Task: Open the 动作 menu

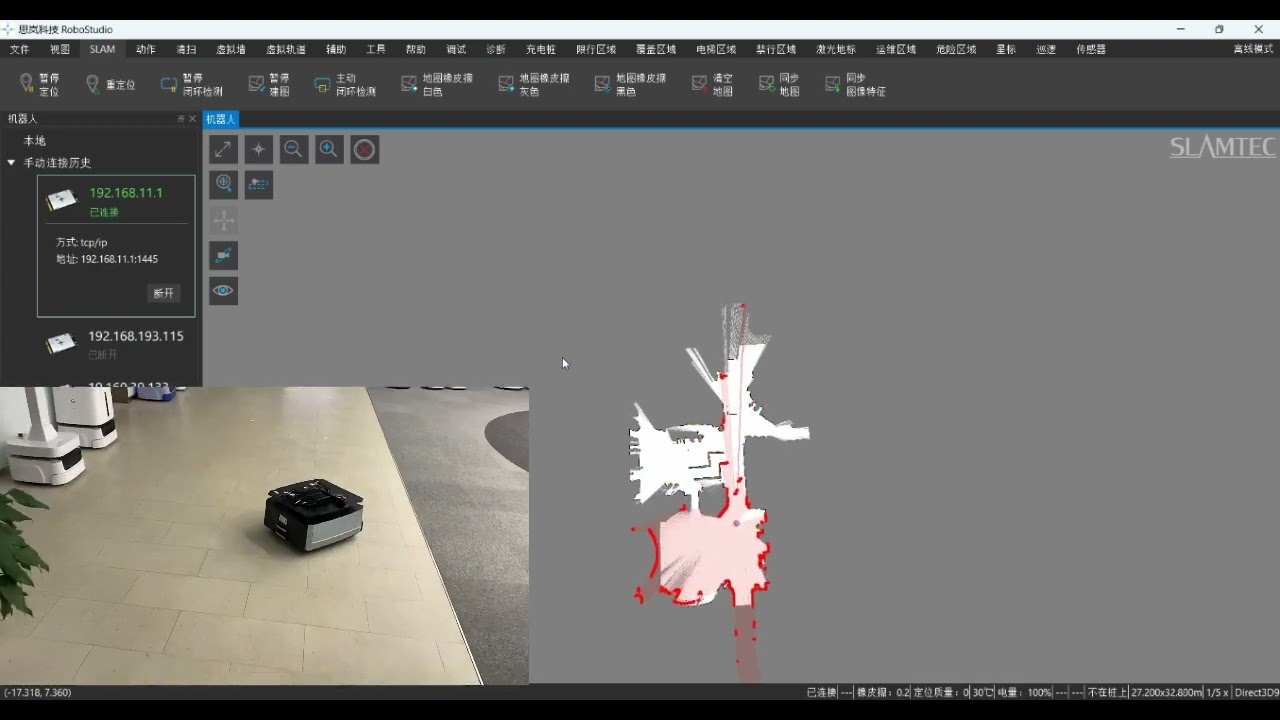Action: point(146,49)
